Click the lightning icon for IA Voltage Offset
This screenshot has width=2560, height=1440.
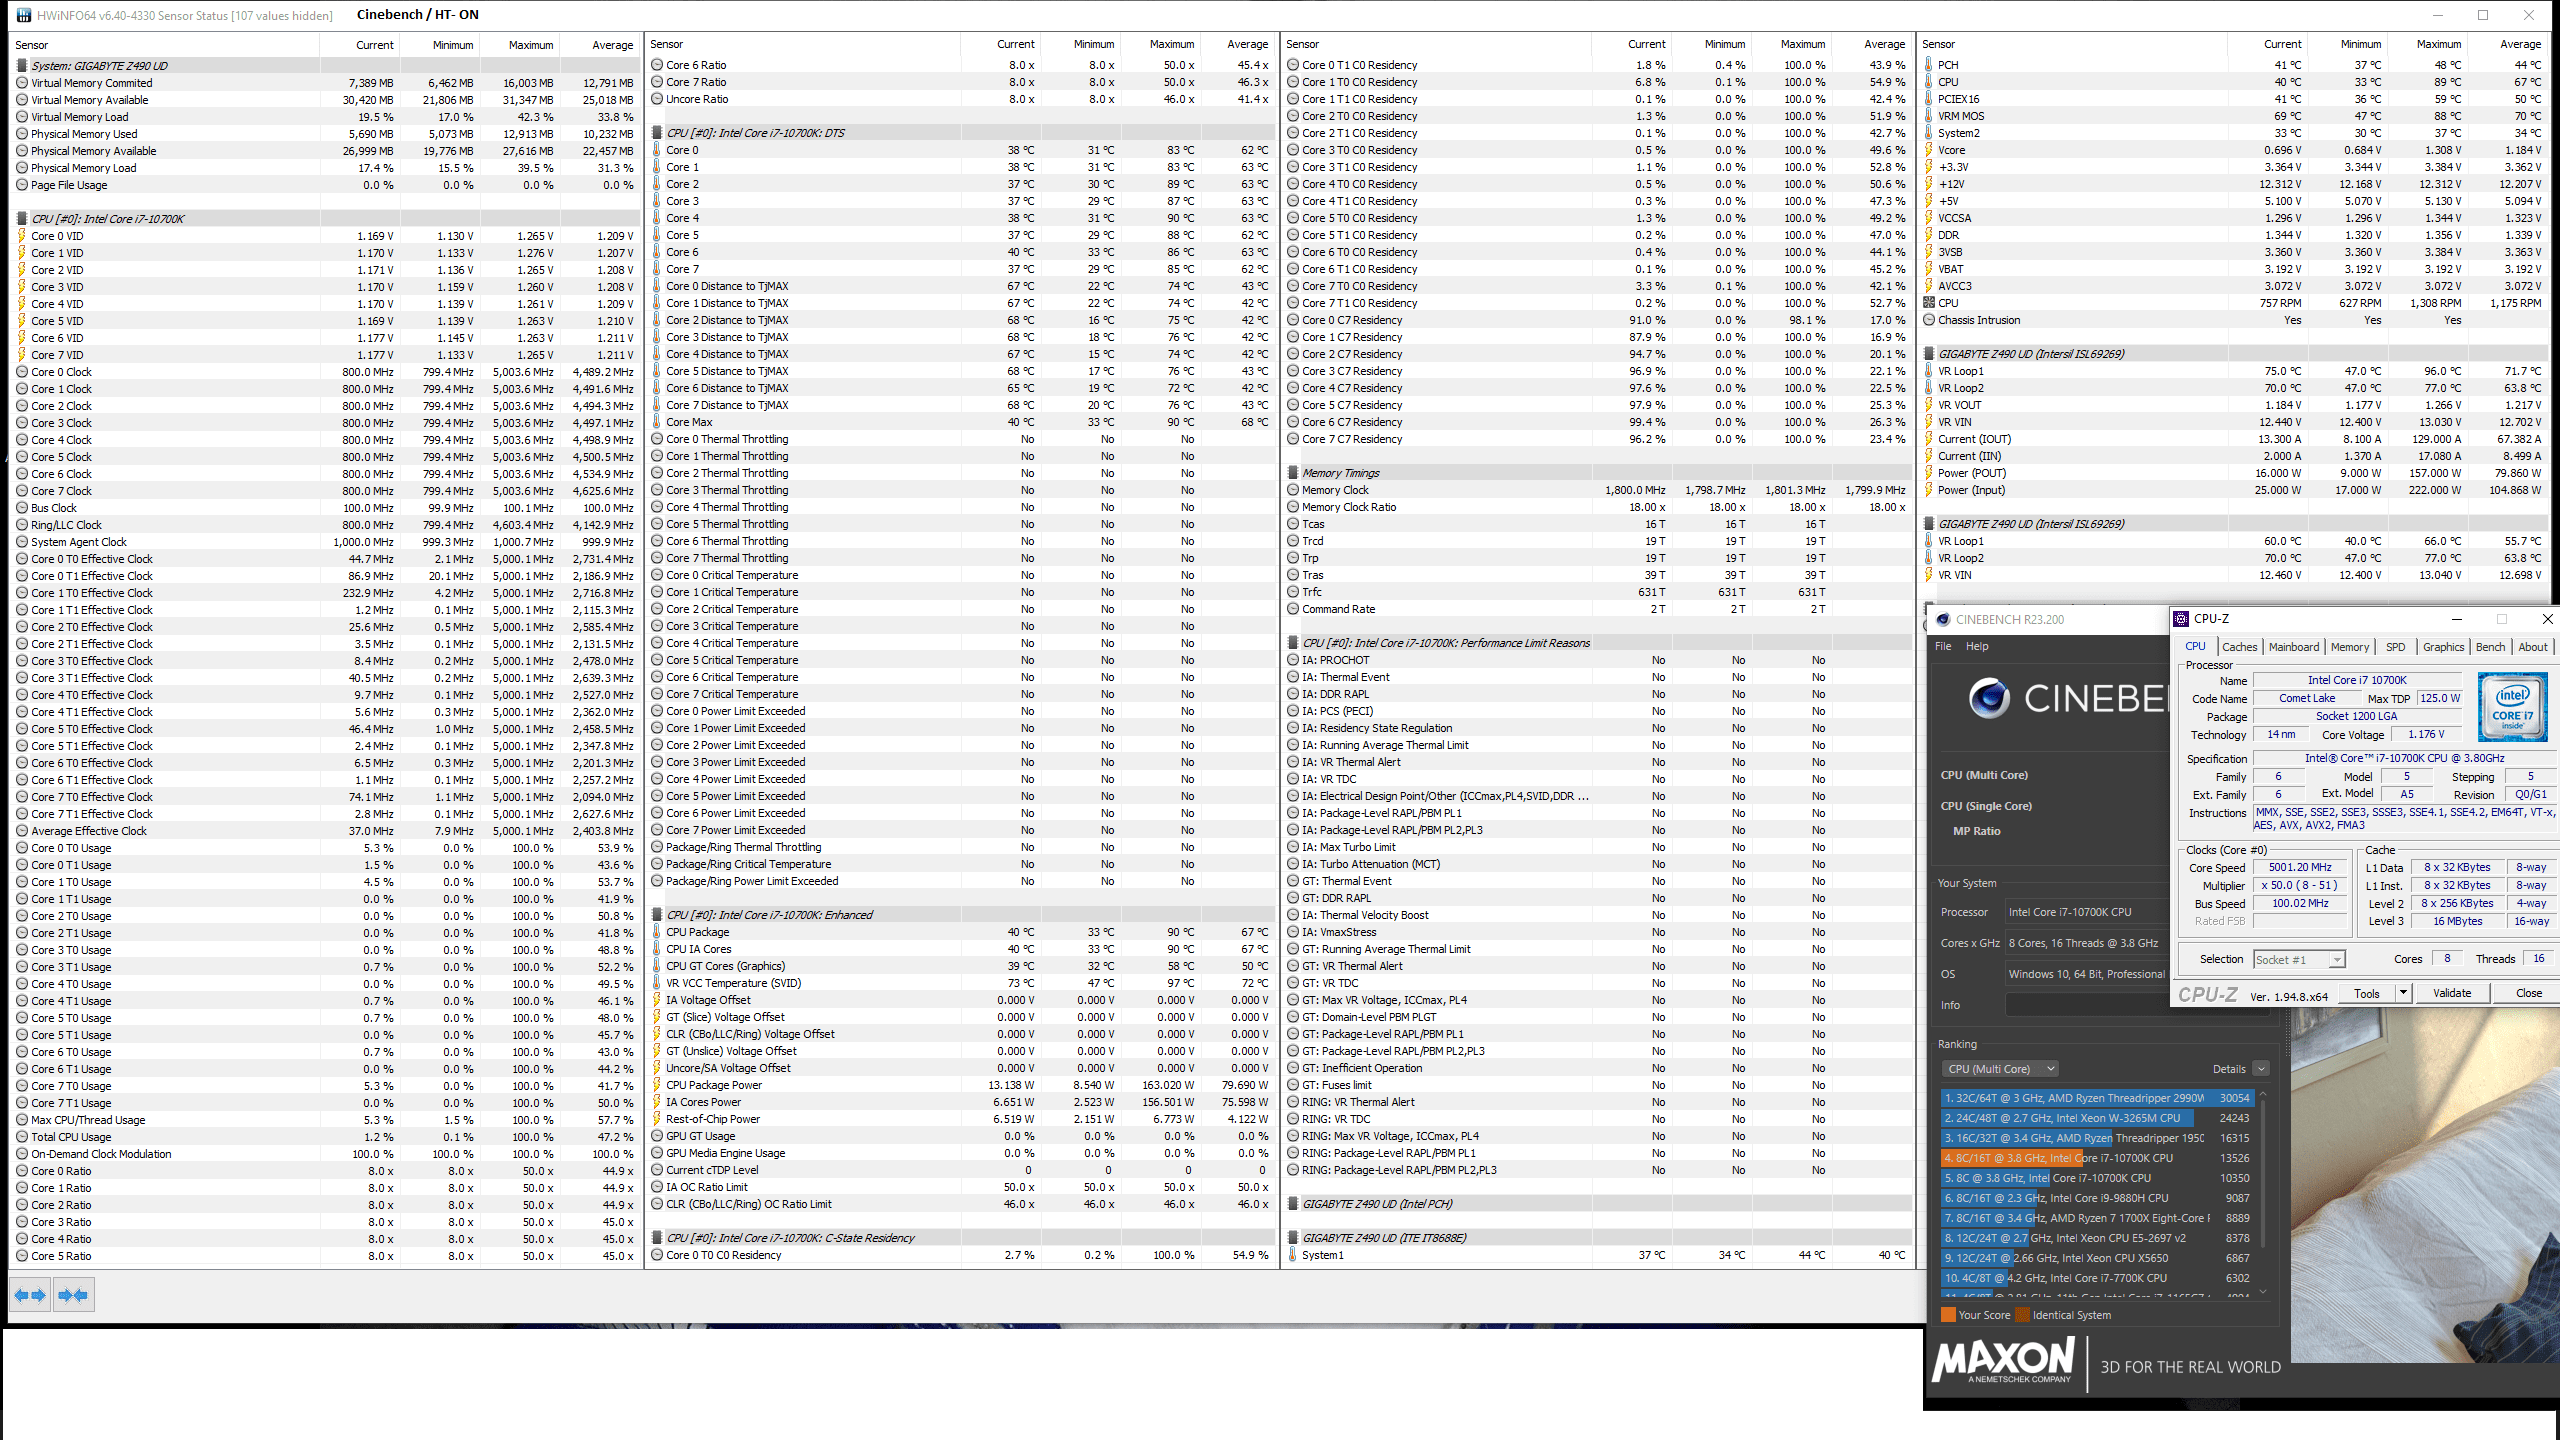(x=657, y=1000)
